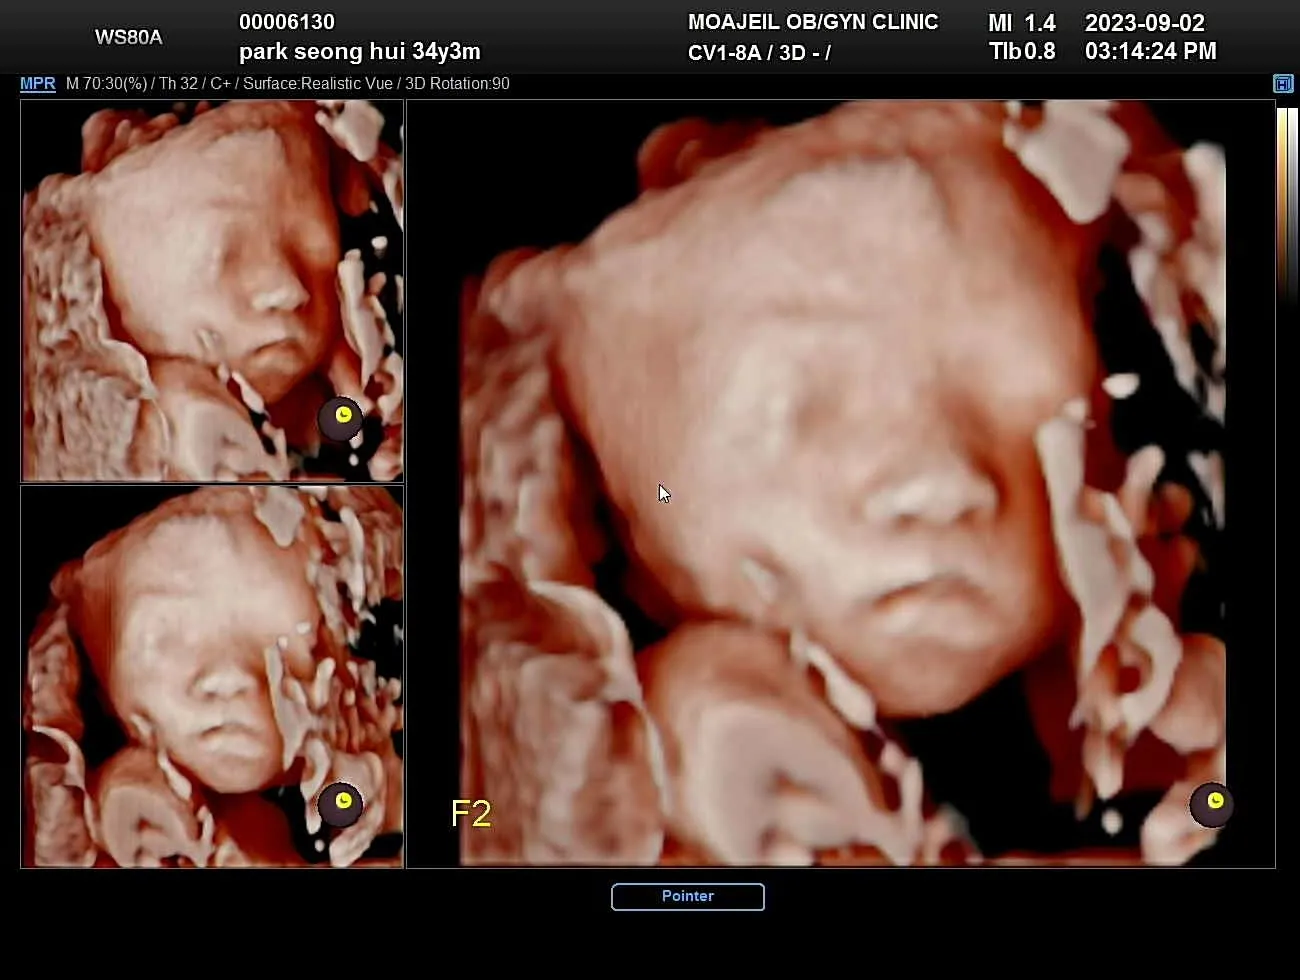Screen dimensions: 1300x980
Task: Click the date 2023-09-02
Action: 1145,23
